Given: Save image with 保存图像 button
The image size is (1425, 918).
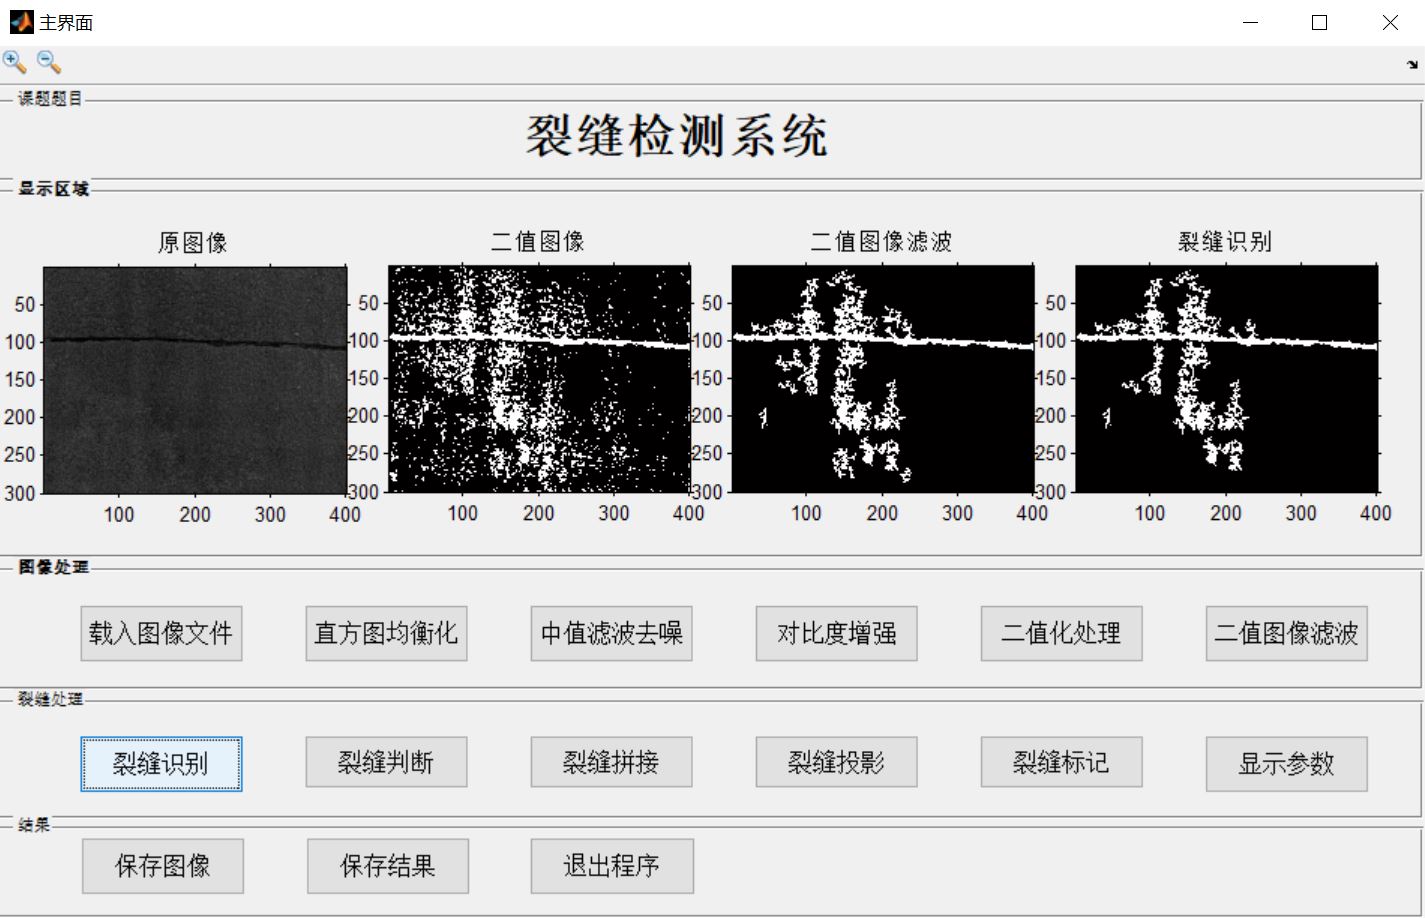Looking at the screenshot, I should click(163, 866).
